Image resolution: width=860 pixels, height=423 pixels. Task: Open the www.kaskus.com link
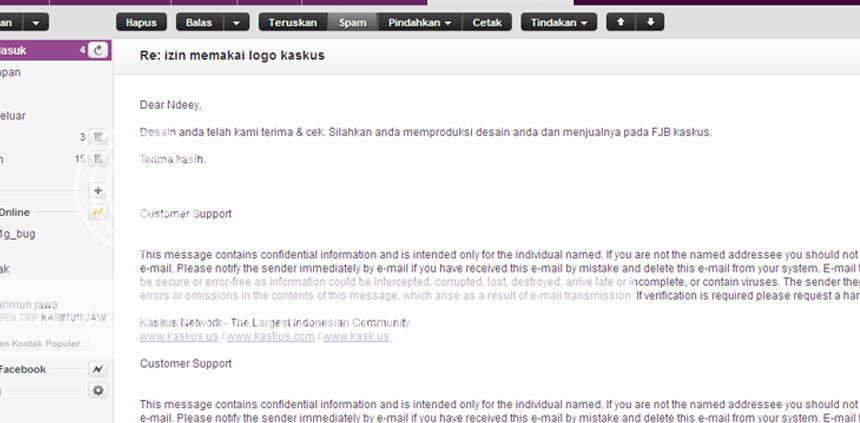[x=271, y=336]
